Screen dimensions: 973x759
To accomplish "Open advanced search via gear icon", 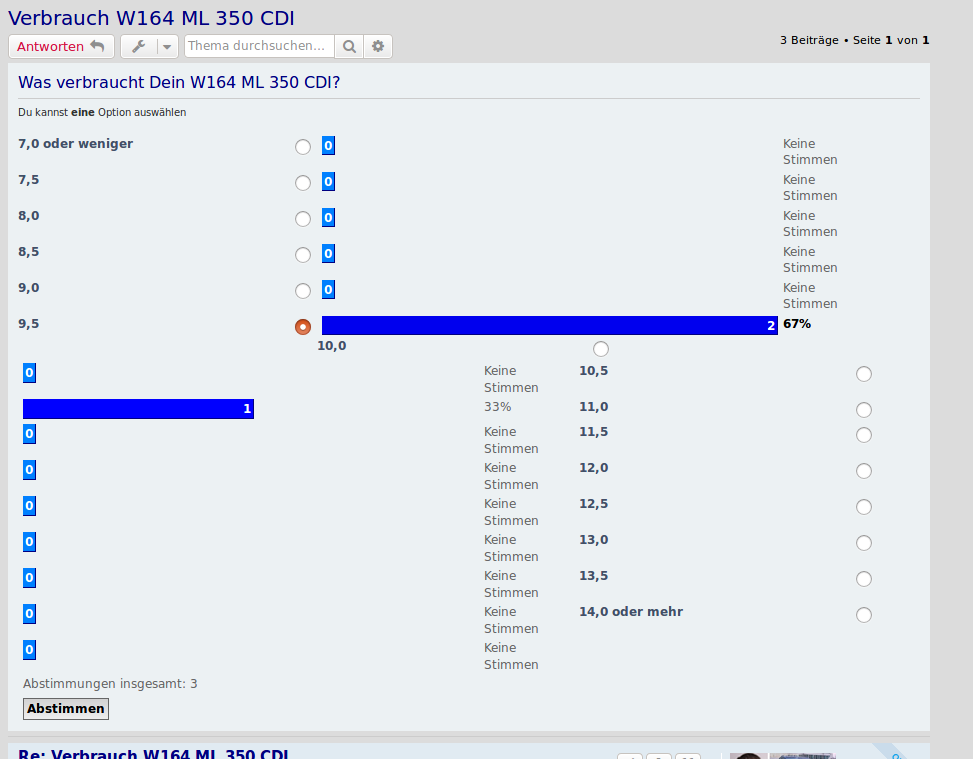I will (378, 47).
